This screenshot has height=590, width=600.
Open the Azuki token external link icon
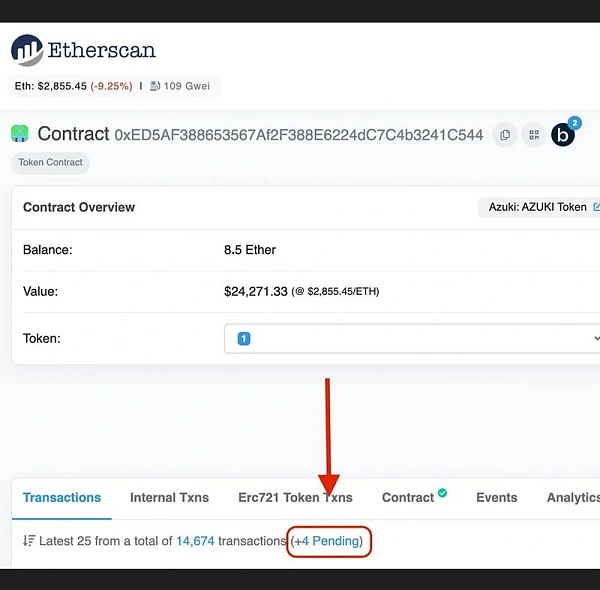click(596, 207)
